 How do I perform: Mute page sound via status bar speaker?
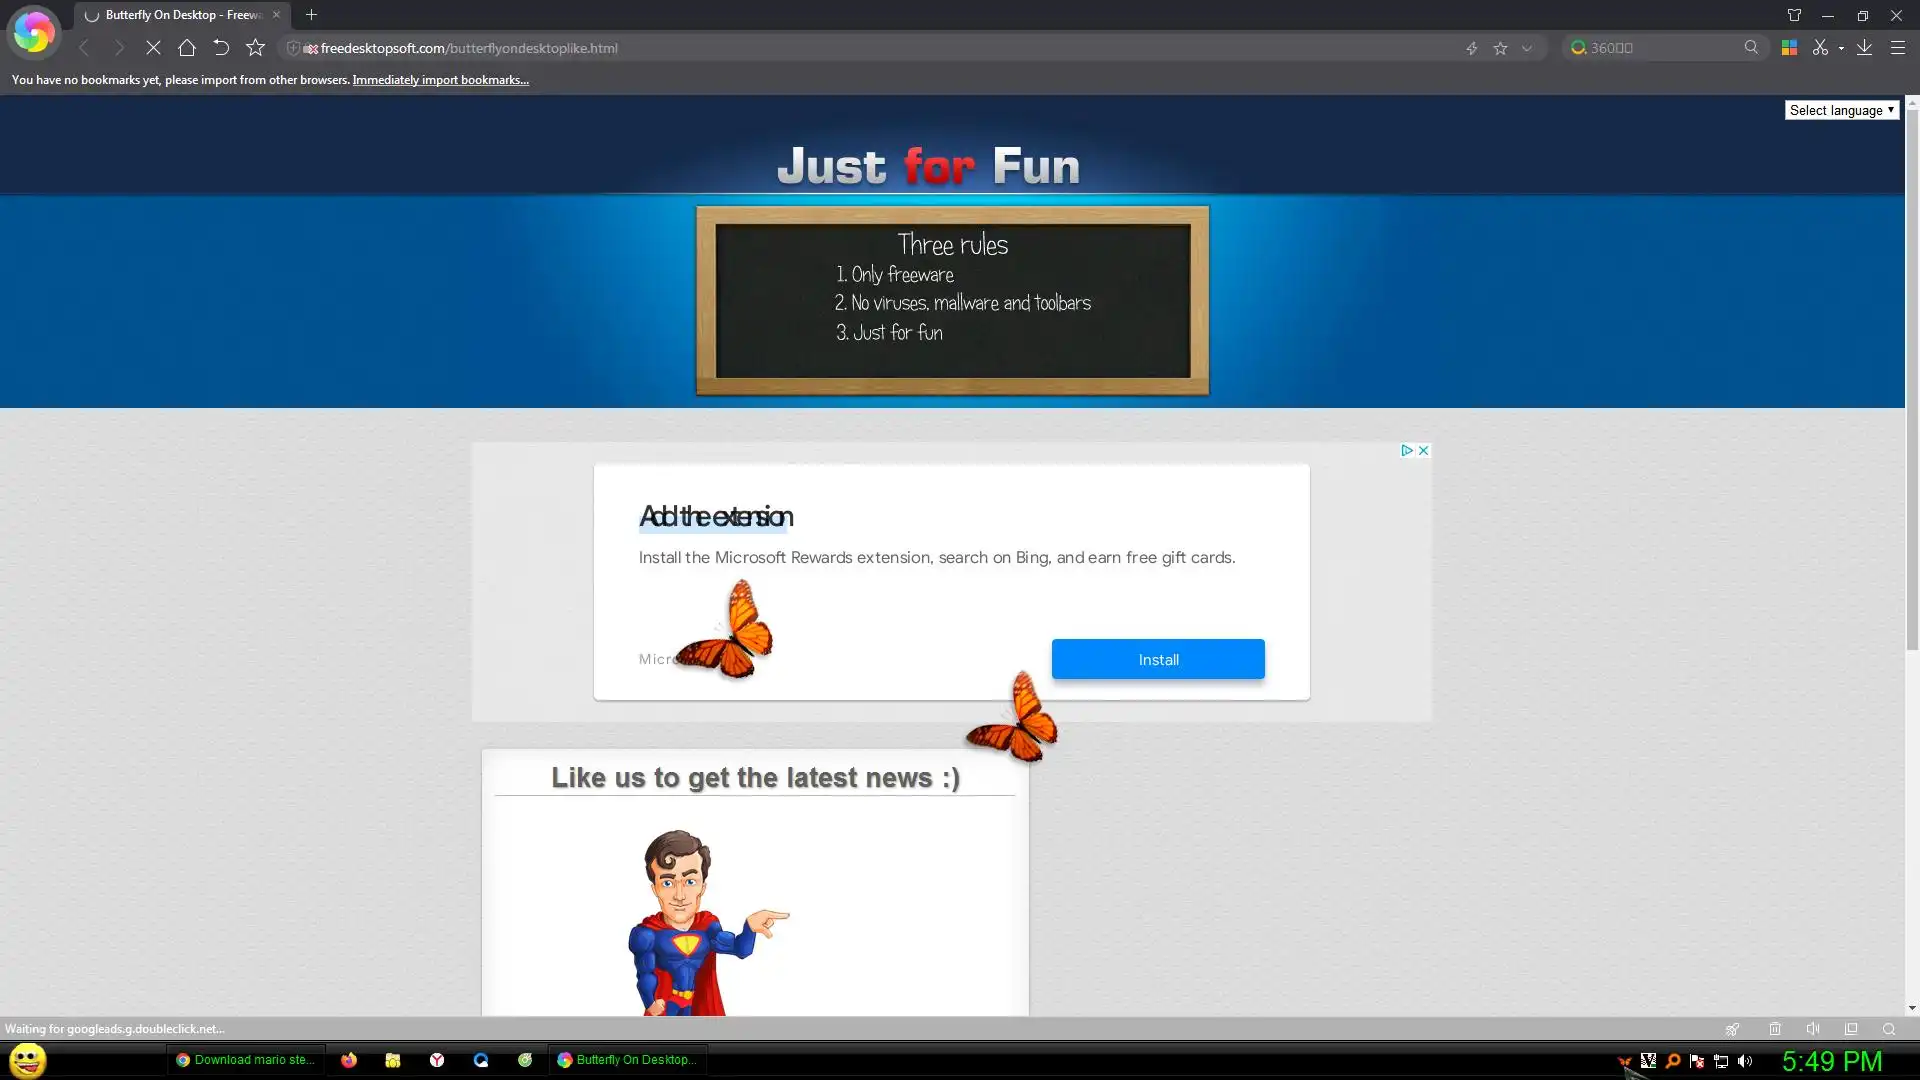click(1813, 1029)
